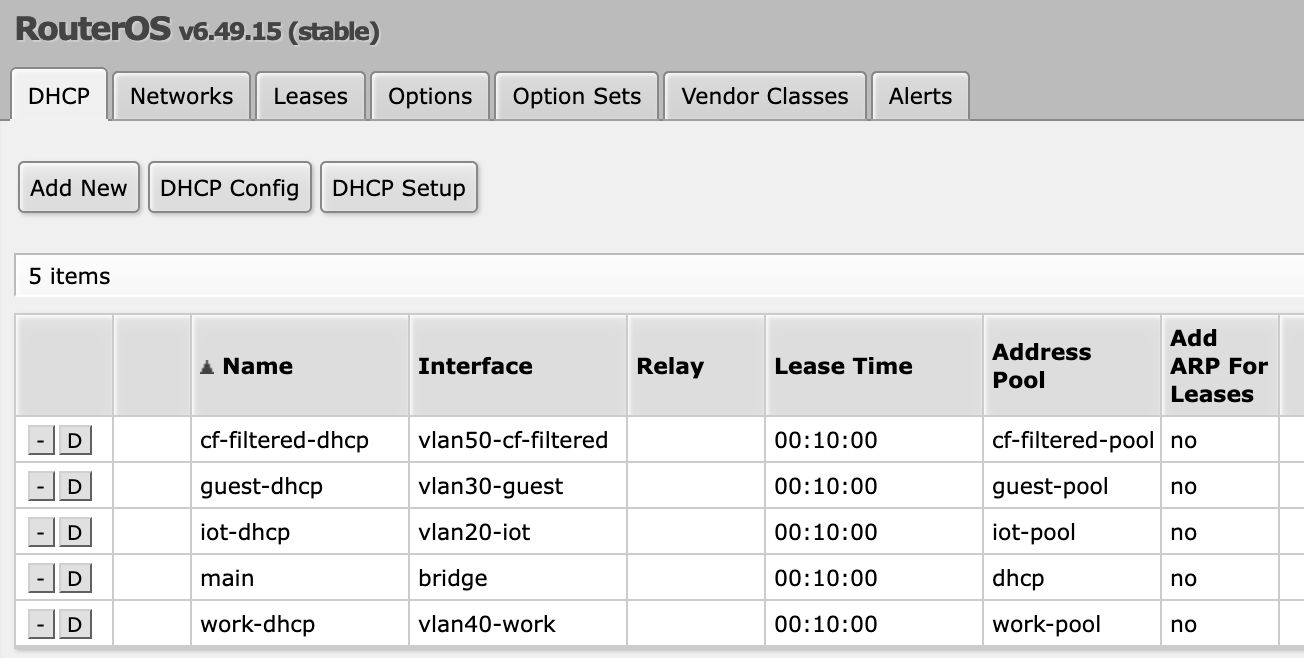Sort by Lease Time column header
The width and height of the screenshot is (1304, 658).
point(843,366)
